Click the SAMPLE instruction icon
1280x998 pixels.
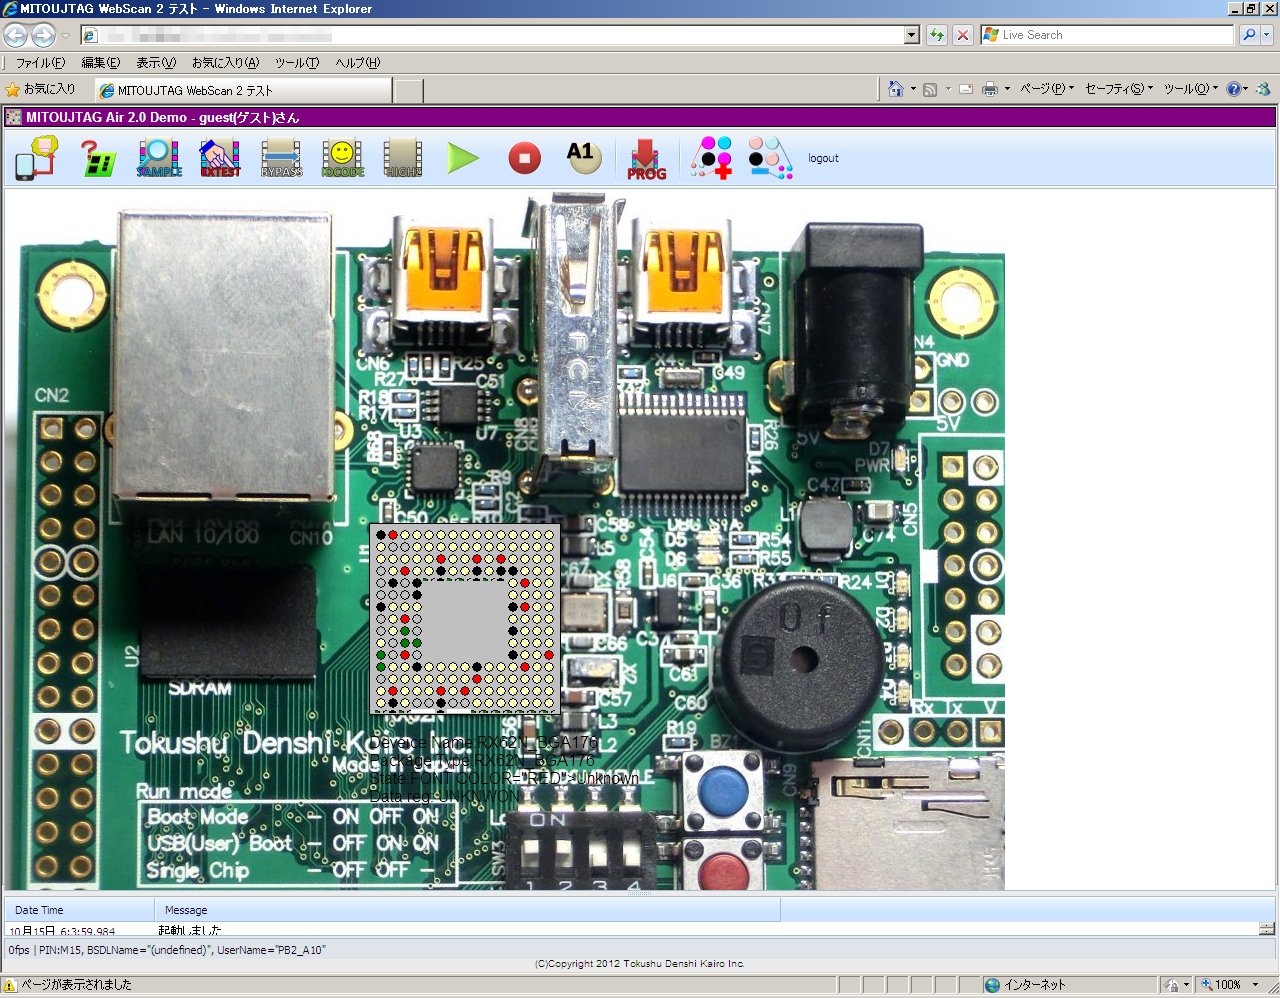coord(159,158)
